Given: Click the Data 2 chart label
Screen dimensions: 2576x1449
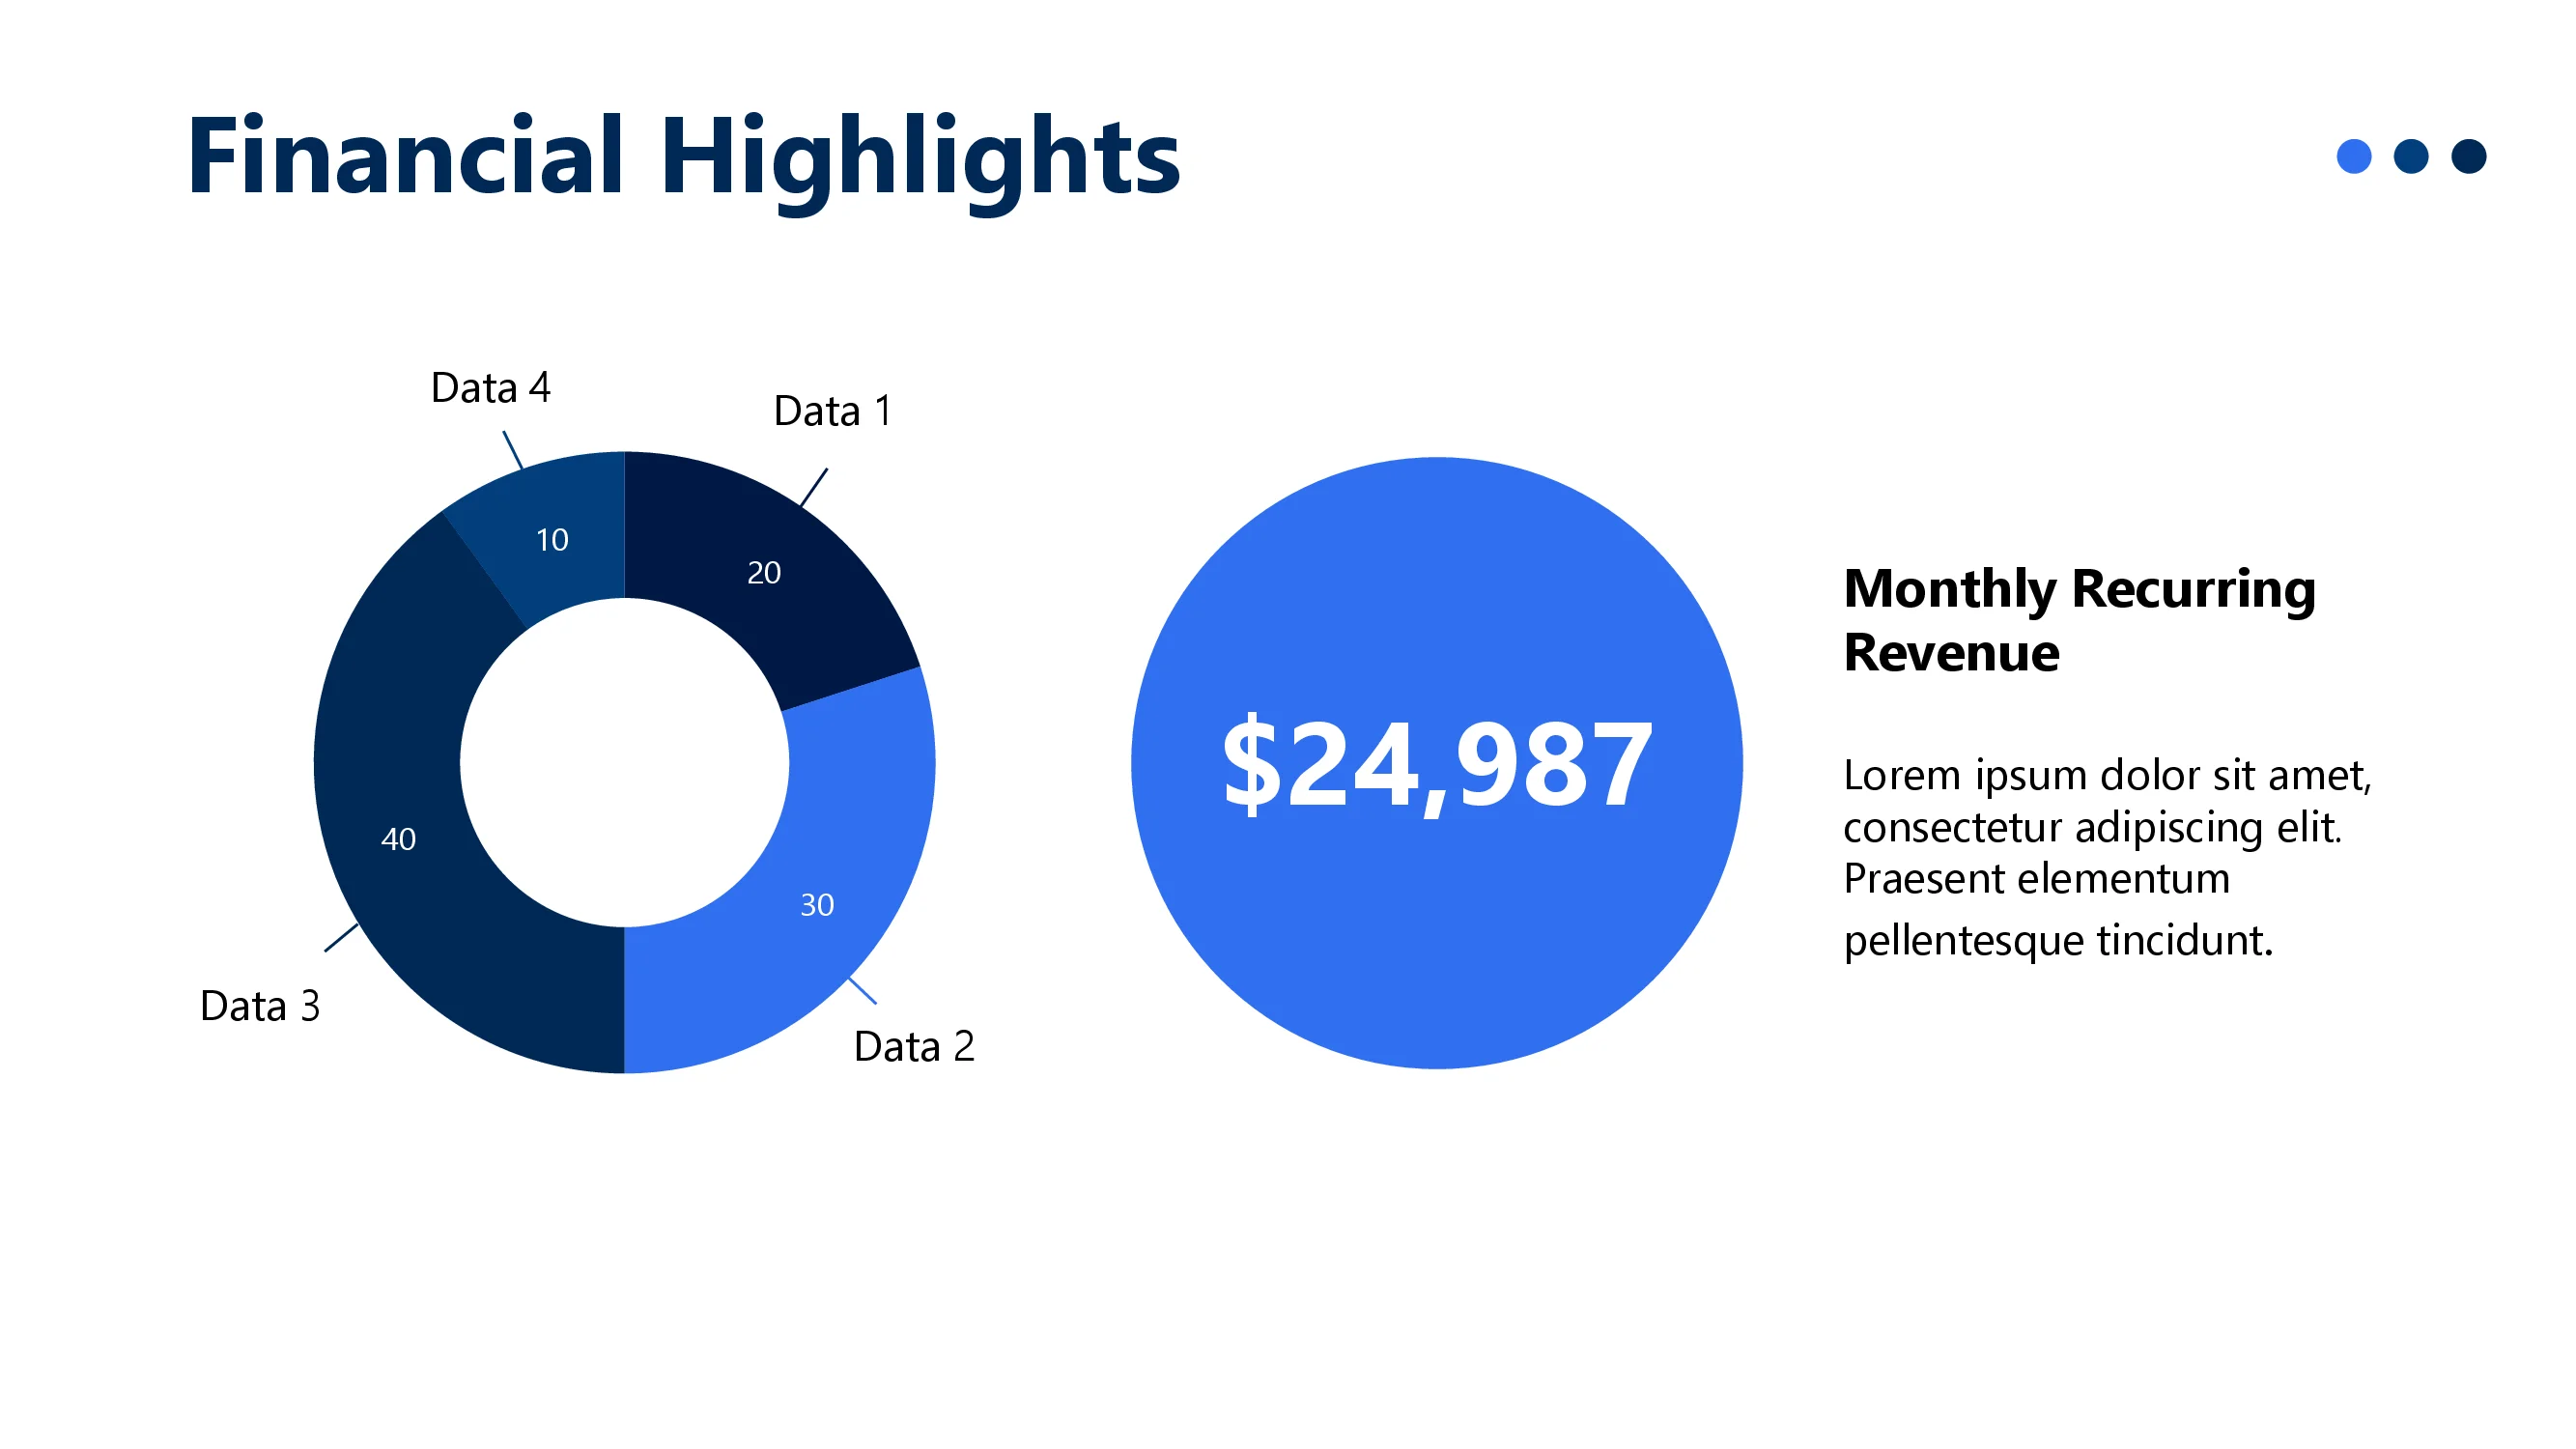Looking at the screenshot, I should click(913, 1046).
